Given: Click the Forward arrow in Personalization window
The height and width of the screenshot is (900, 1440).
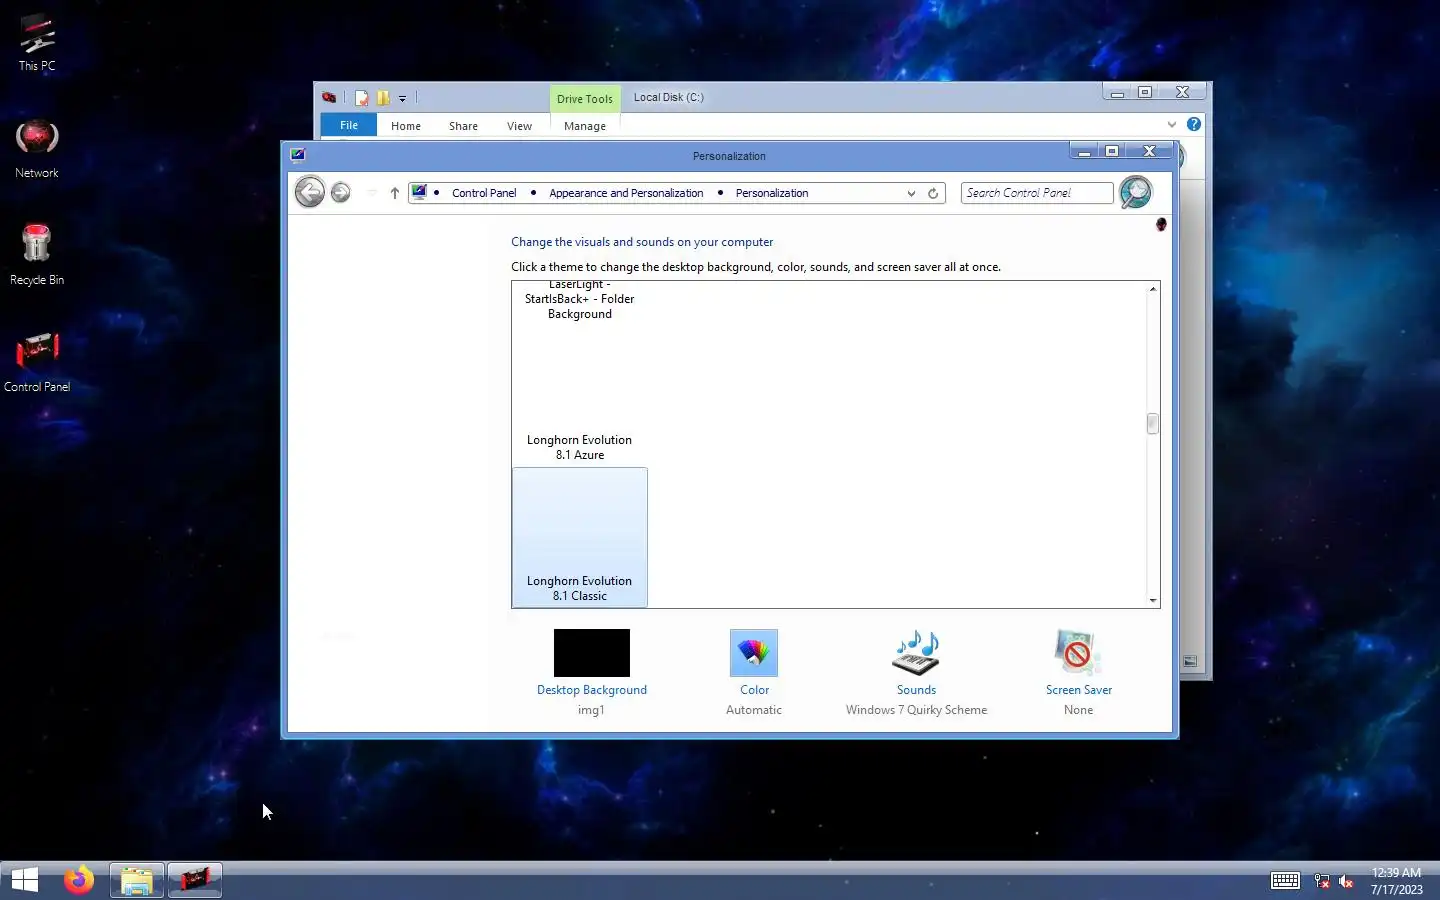Looking at the screenshot, I should (x=340, y=192).
